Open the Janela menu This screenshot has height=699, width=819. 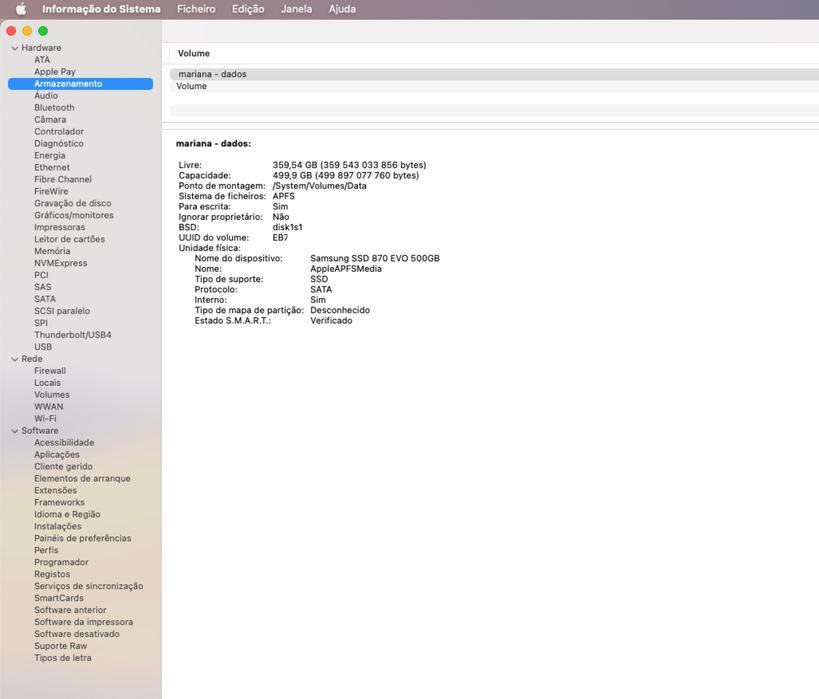coord(296,9)
